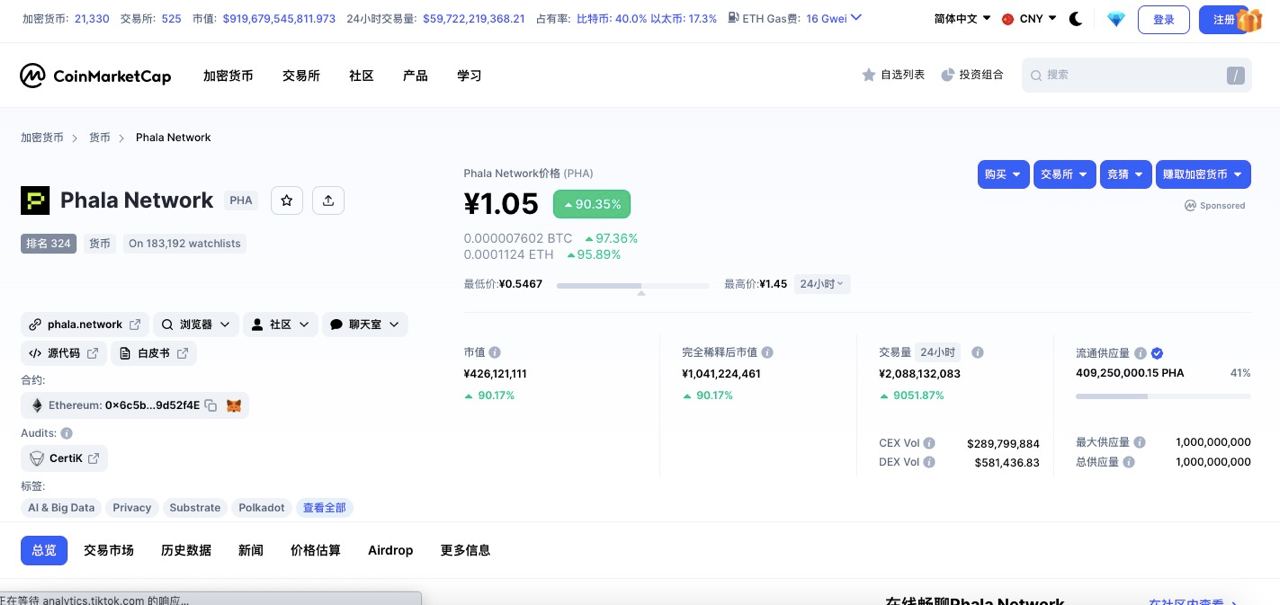The width and height of the screenshot is (1280, 605).
Task: Click info icon next to CEX Vol
Action: pos(929,443)
